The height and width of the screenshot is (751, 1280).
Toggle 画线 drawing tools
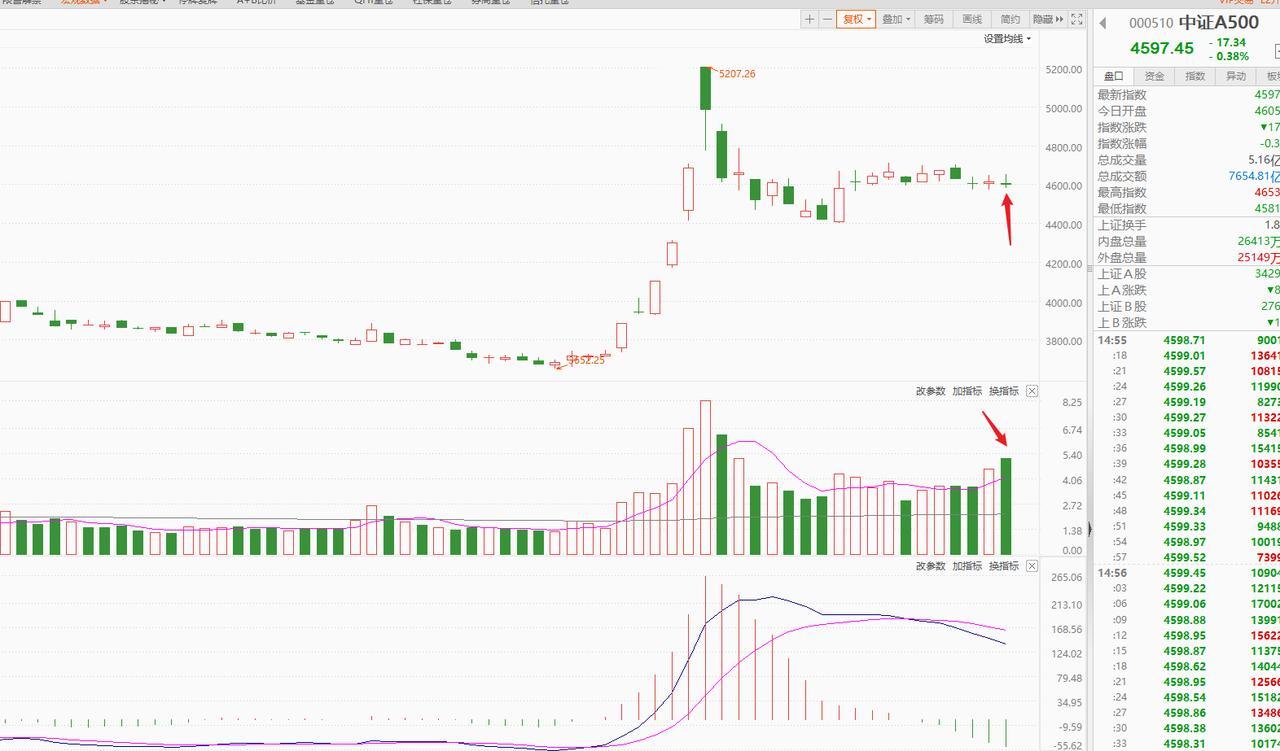coord(972,19)
